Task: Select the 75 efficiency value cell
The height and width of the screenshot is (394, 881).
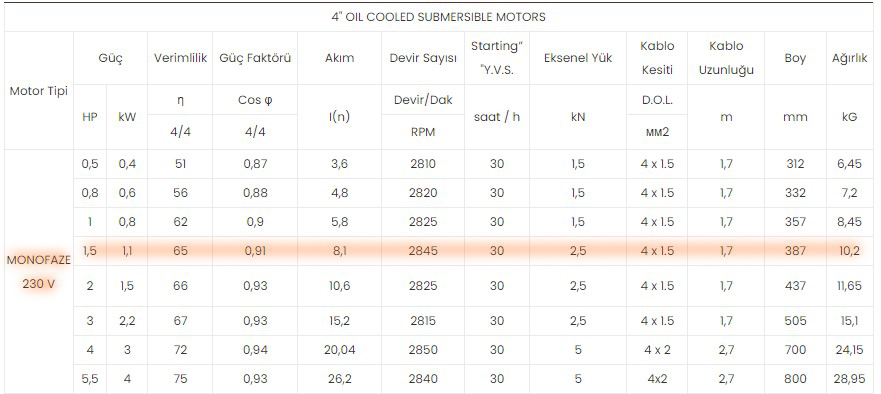Action: coord(180,379)
